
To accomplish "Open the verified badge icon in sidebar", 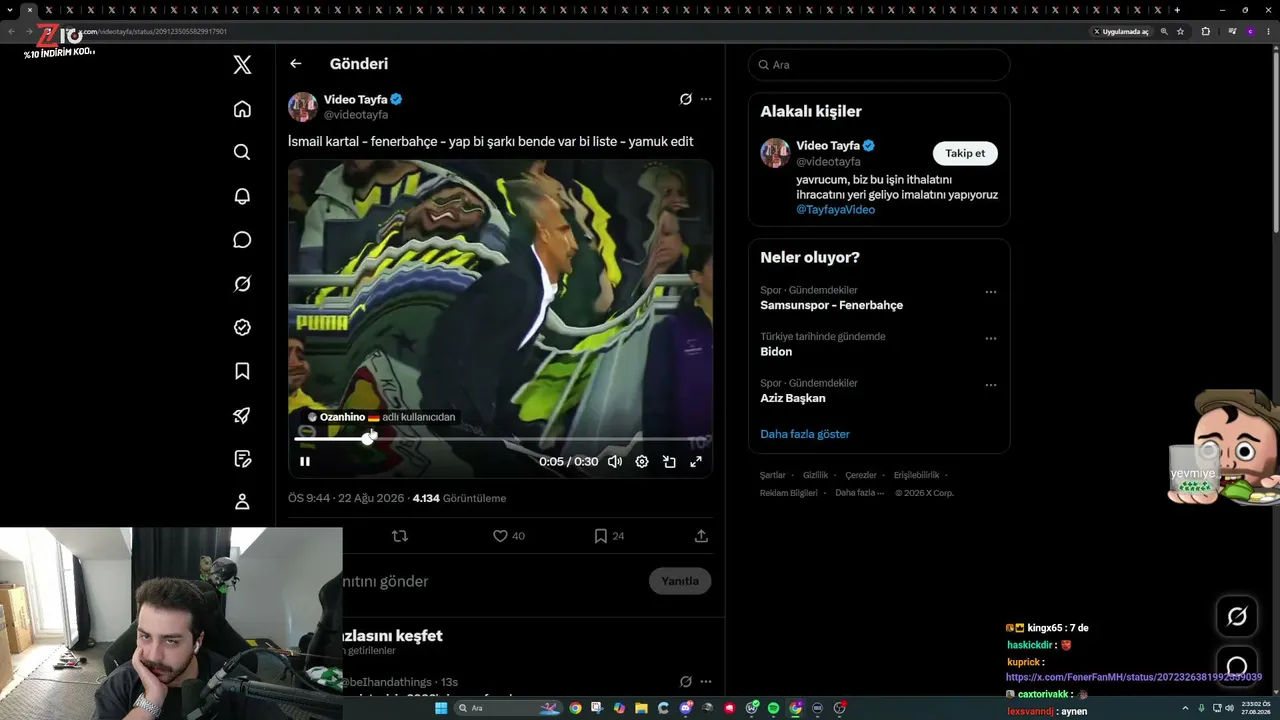I will [x=242, y=327].
